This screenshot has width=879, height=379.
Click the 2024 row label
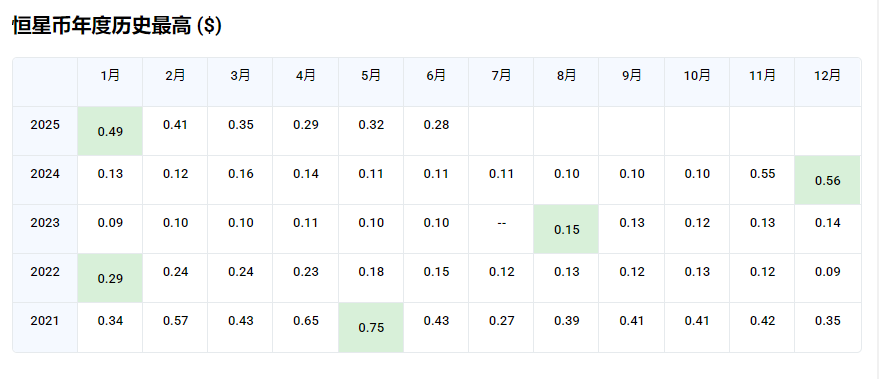[x=45, y=174]
